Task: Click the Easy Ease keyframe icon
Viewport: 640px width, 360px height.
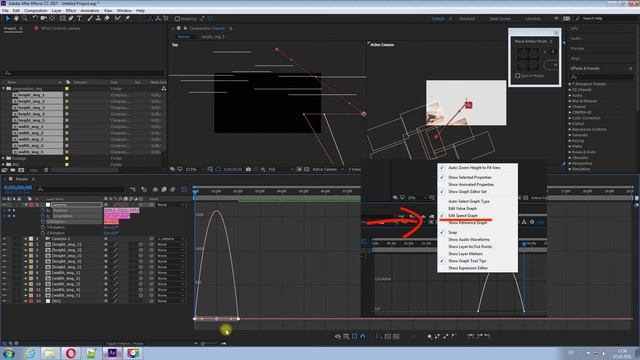Action: coord(471,336)
